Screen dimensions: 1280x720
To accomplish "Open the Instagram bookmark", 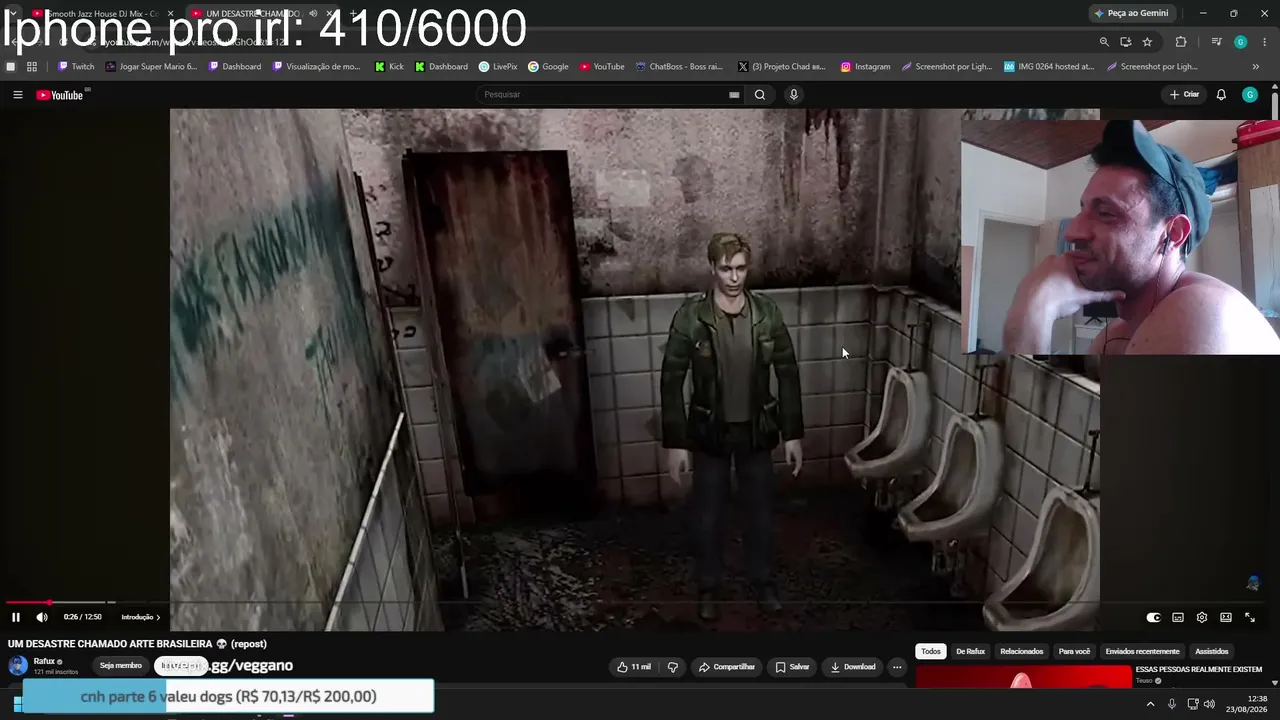I will point(865,67).
